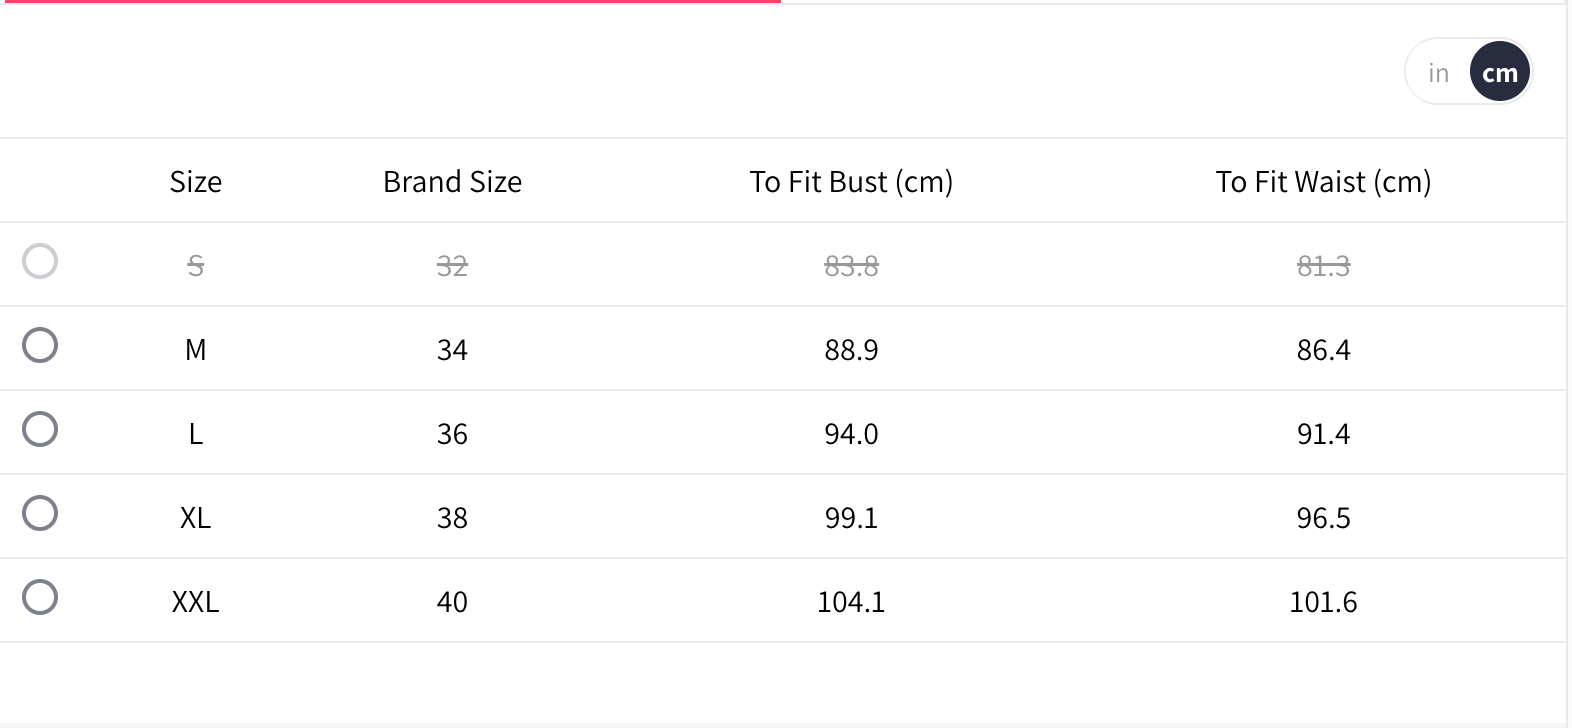Click the XXL size label
Screen dimensions: 1572x728
tap(195, 602)
